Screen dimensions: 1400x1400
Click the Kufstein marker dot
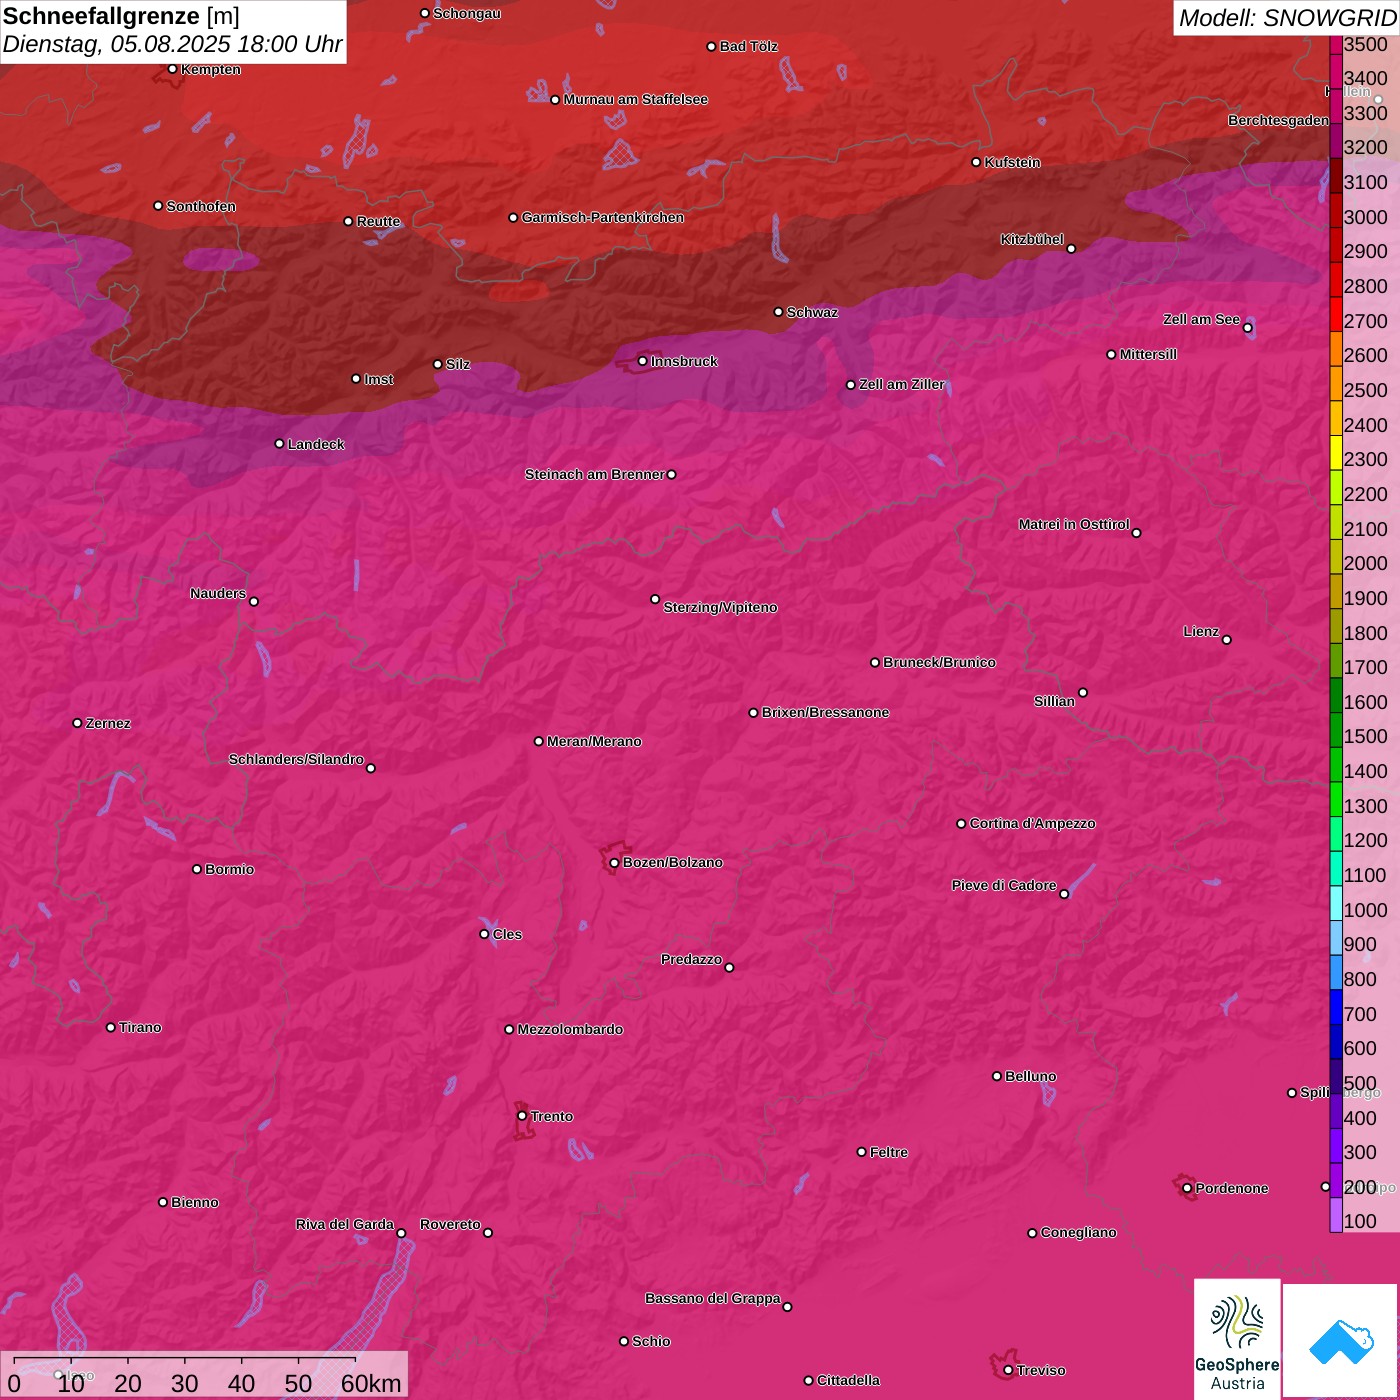[x=976, y=162]
